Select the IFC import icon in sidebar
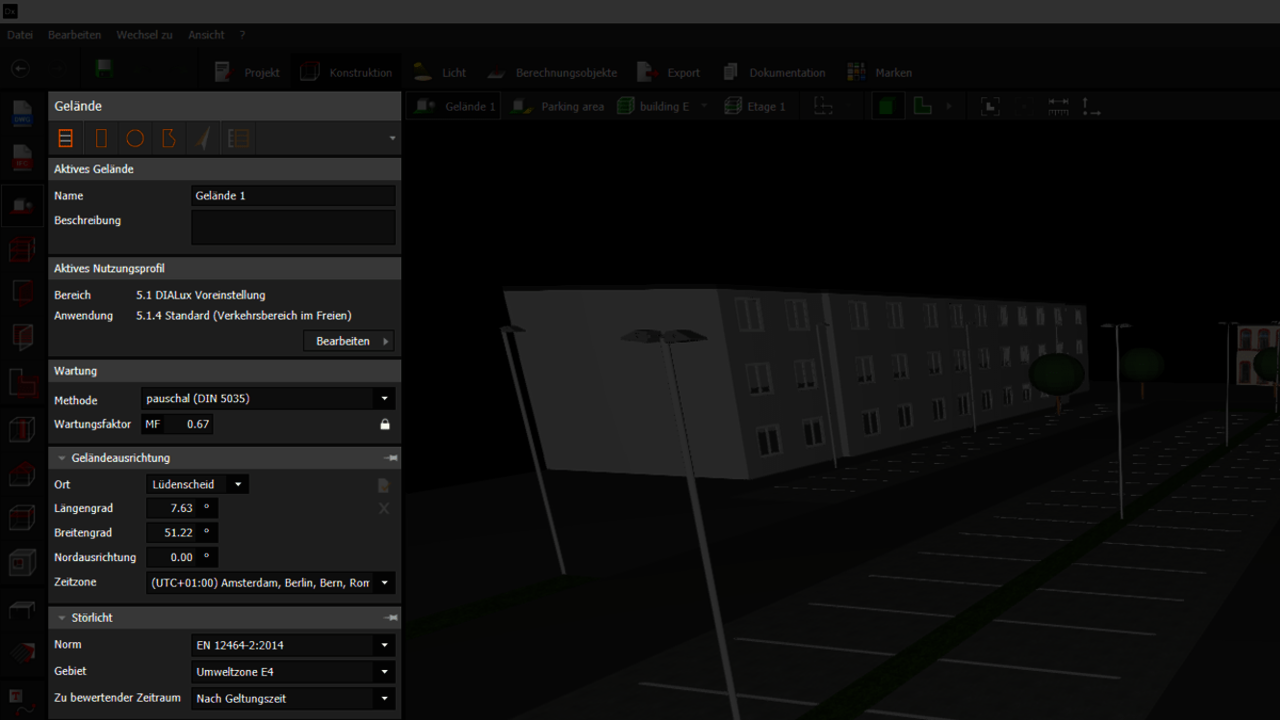This screenshot has height=720, width=1280. (23, 158)
